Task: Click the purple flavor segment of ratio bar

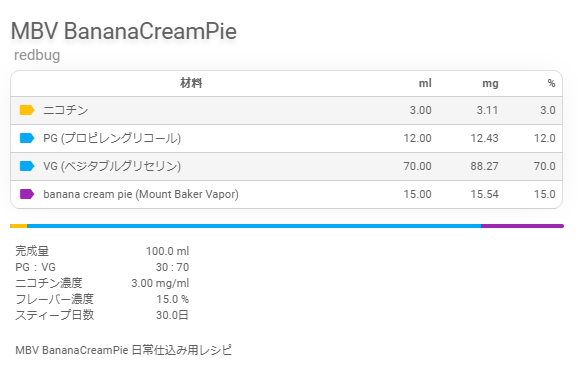Action: coord(522,226)
